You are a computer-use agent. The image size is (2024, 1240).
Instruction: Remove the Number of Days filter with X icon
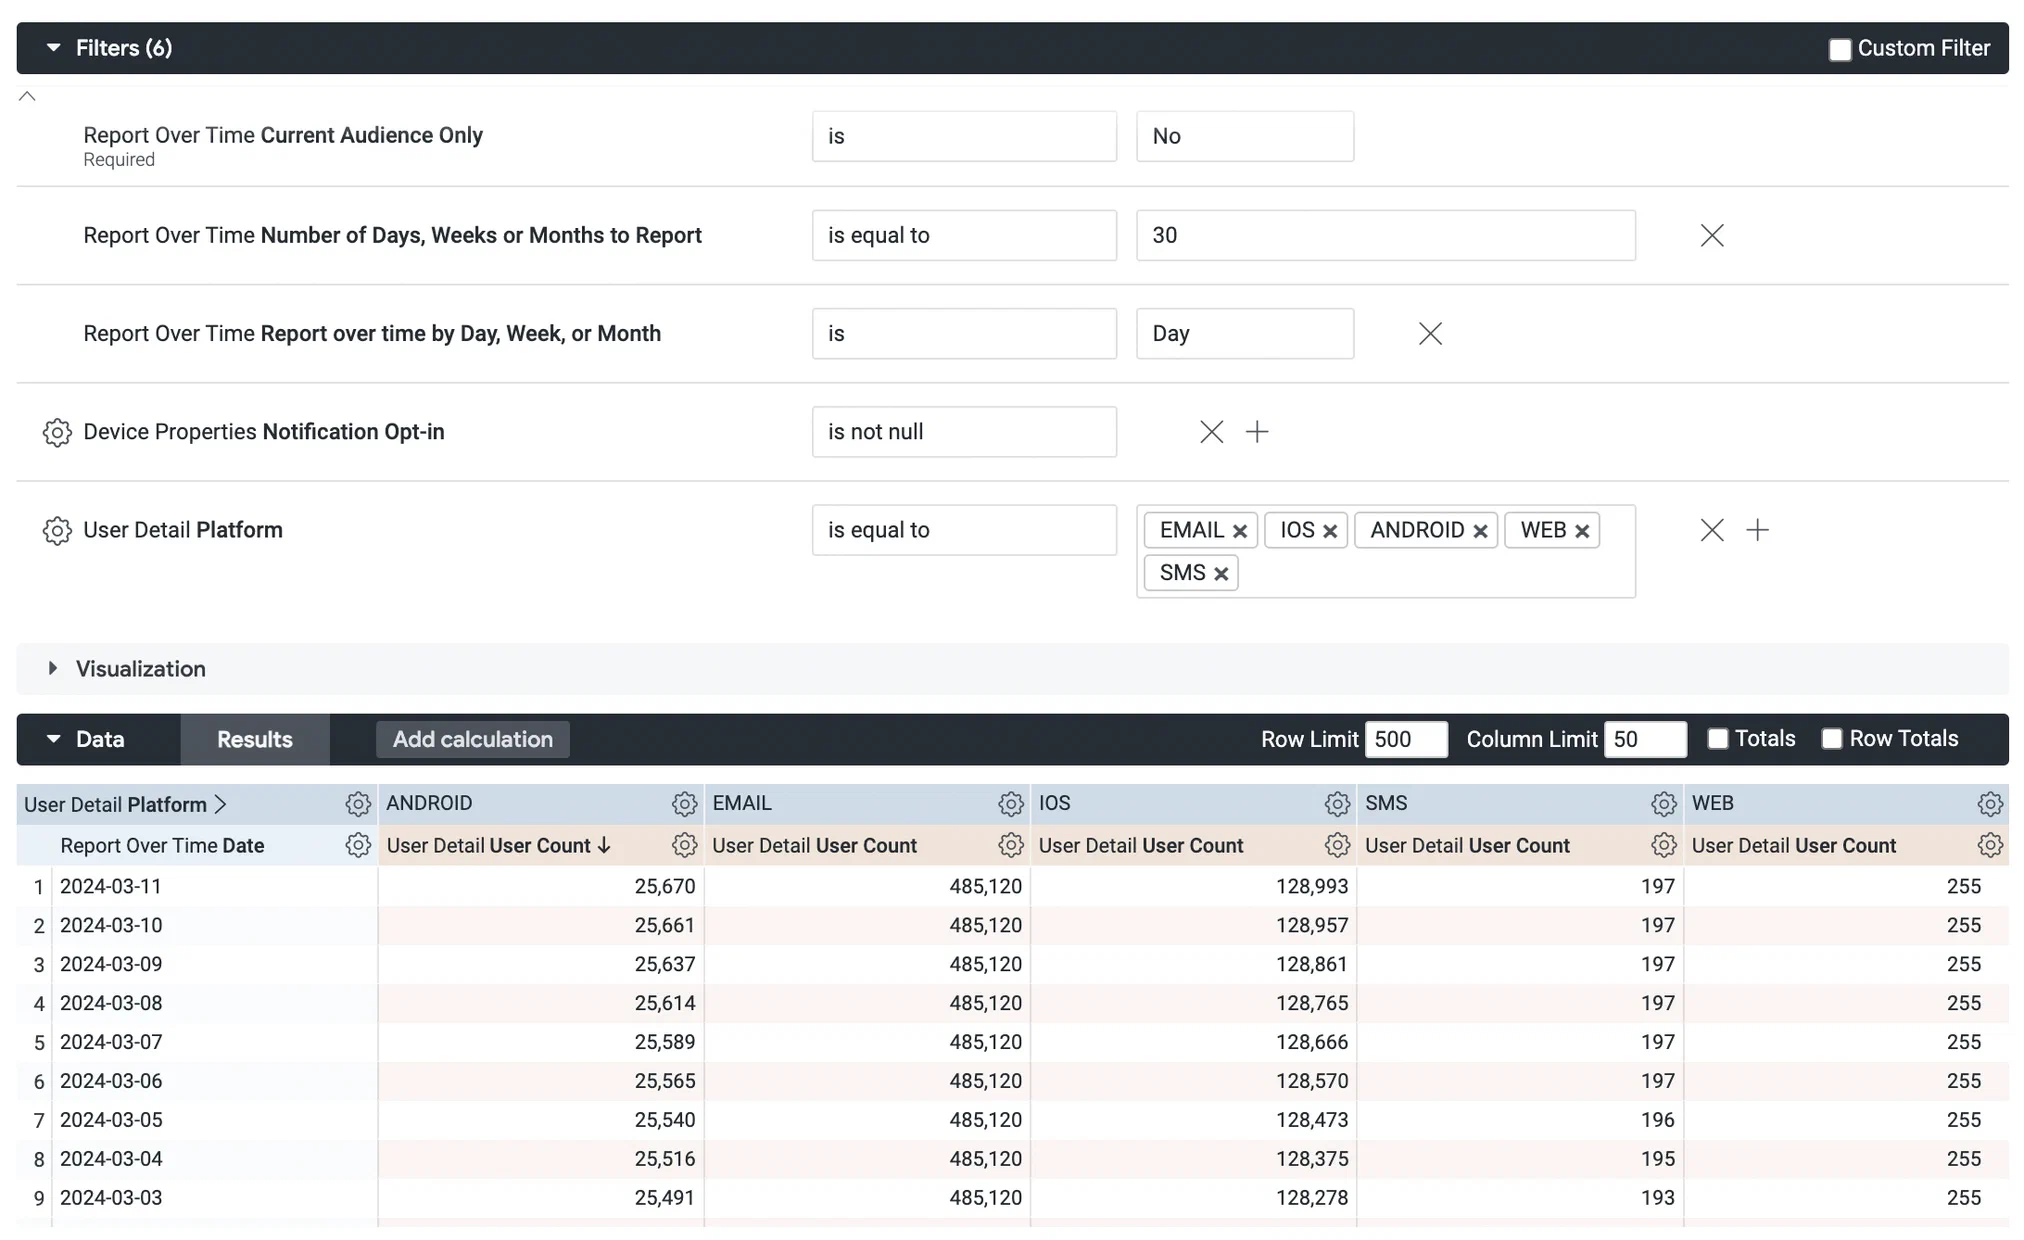[x=1711, y=235]
